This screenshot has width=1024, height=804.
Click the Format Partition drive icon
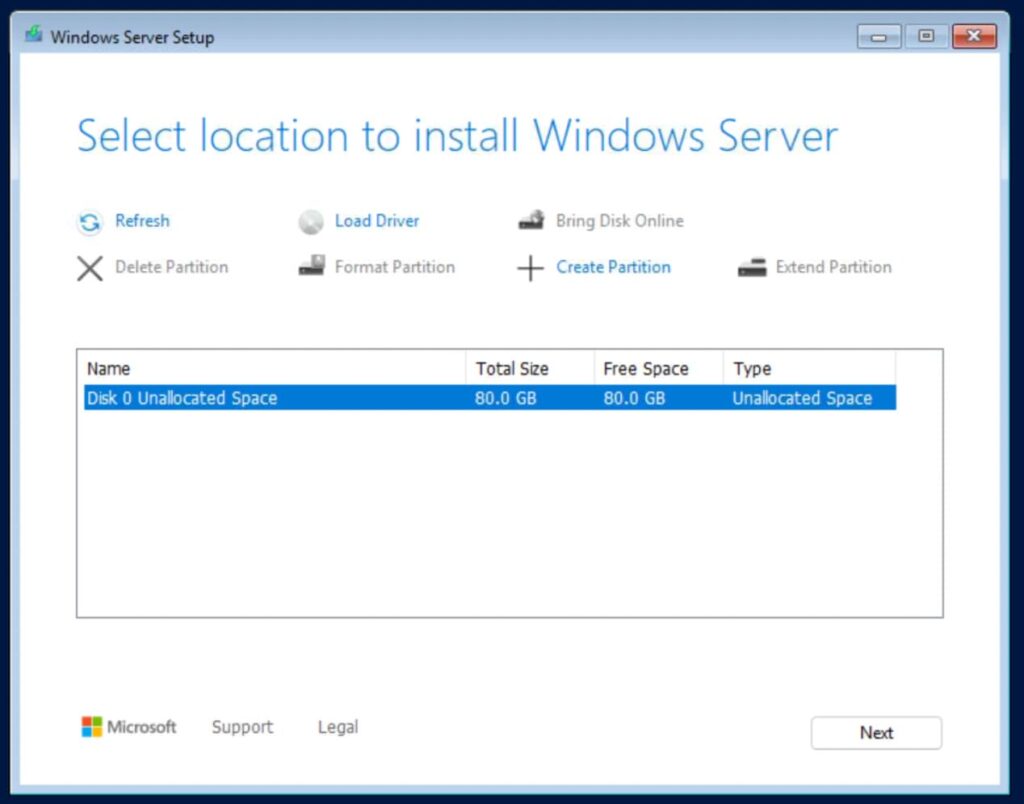pos(311,267)
